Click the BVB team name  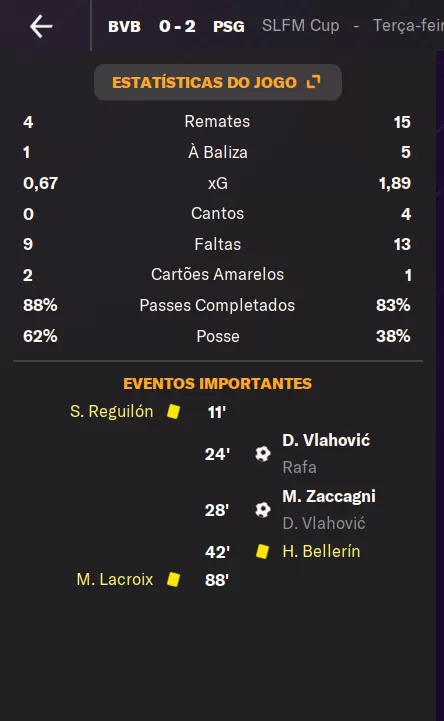[124, 26]
